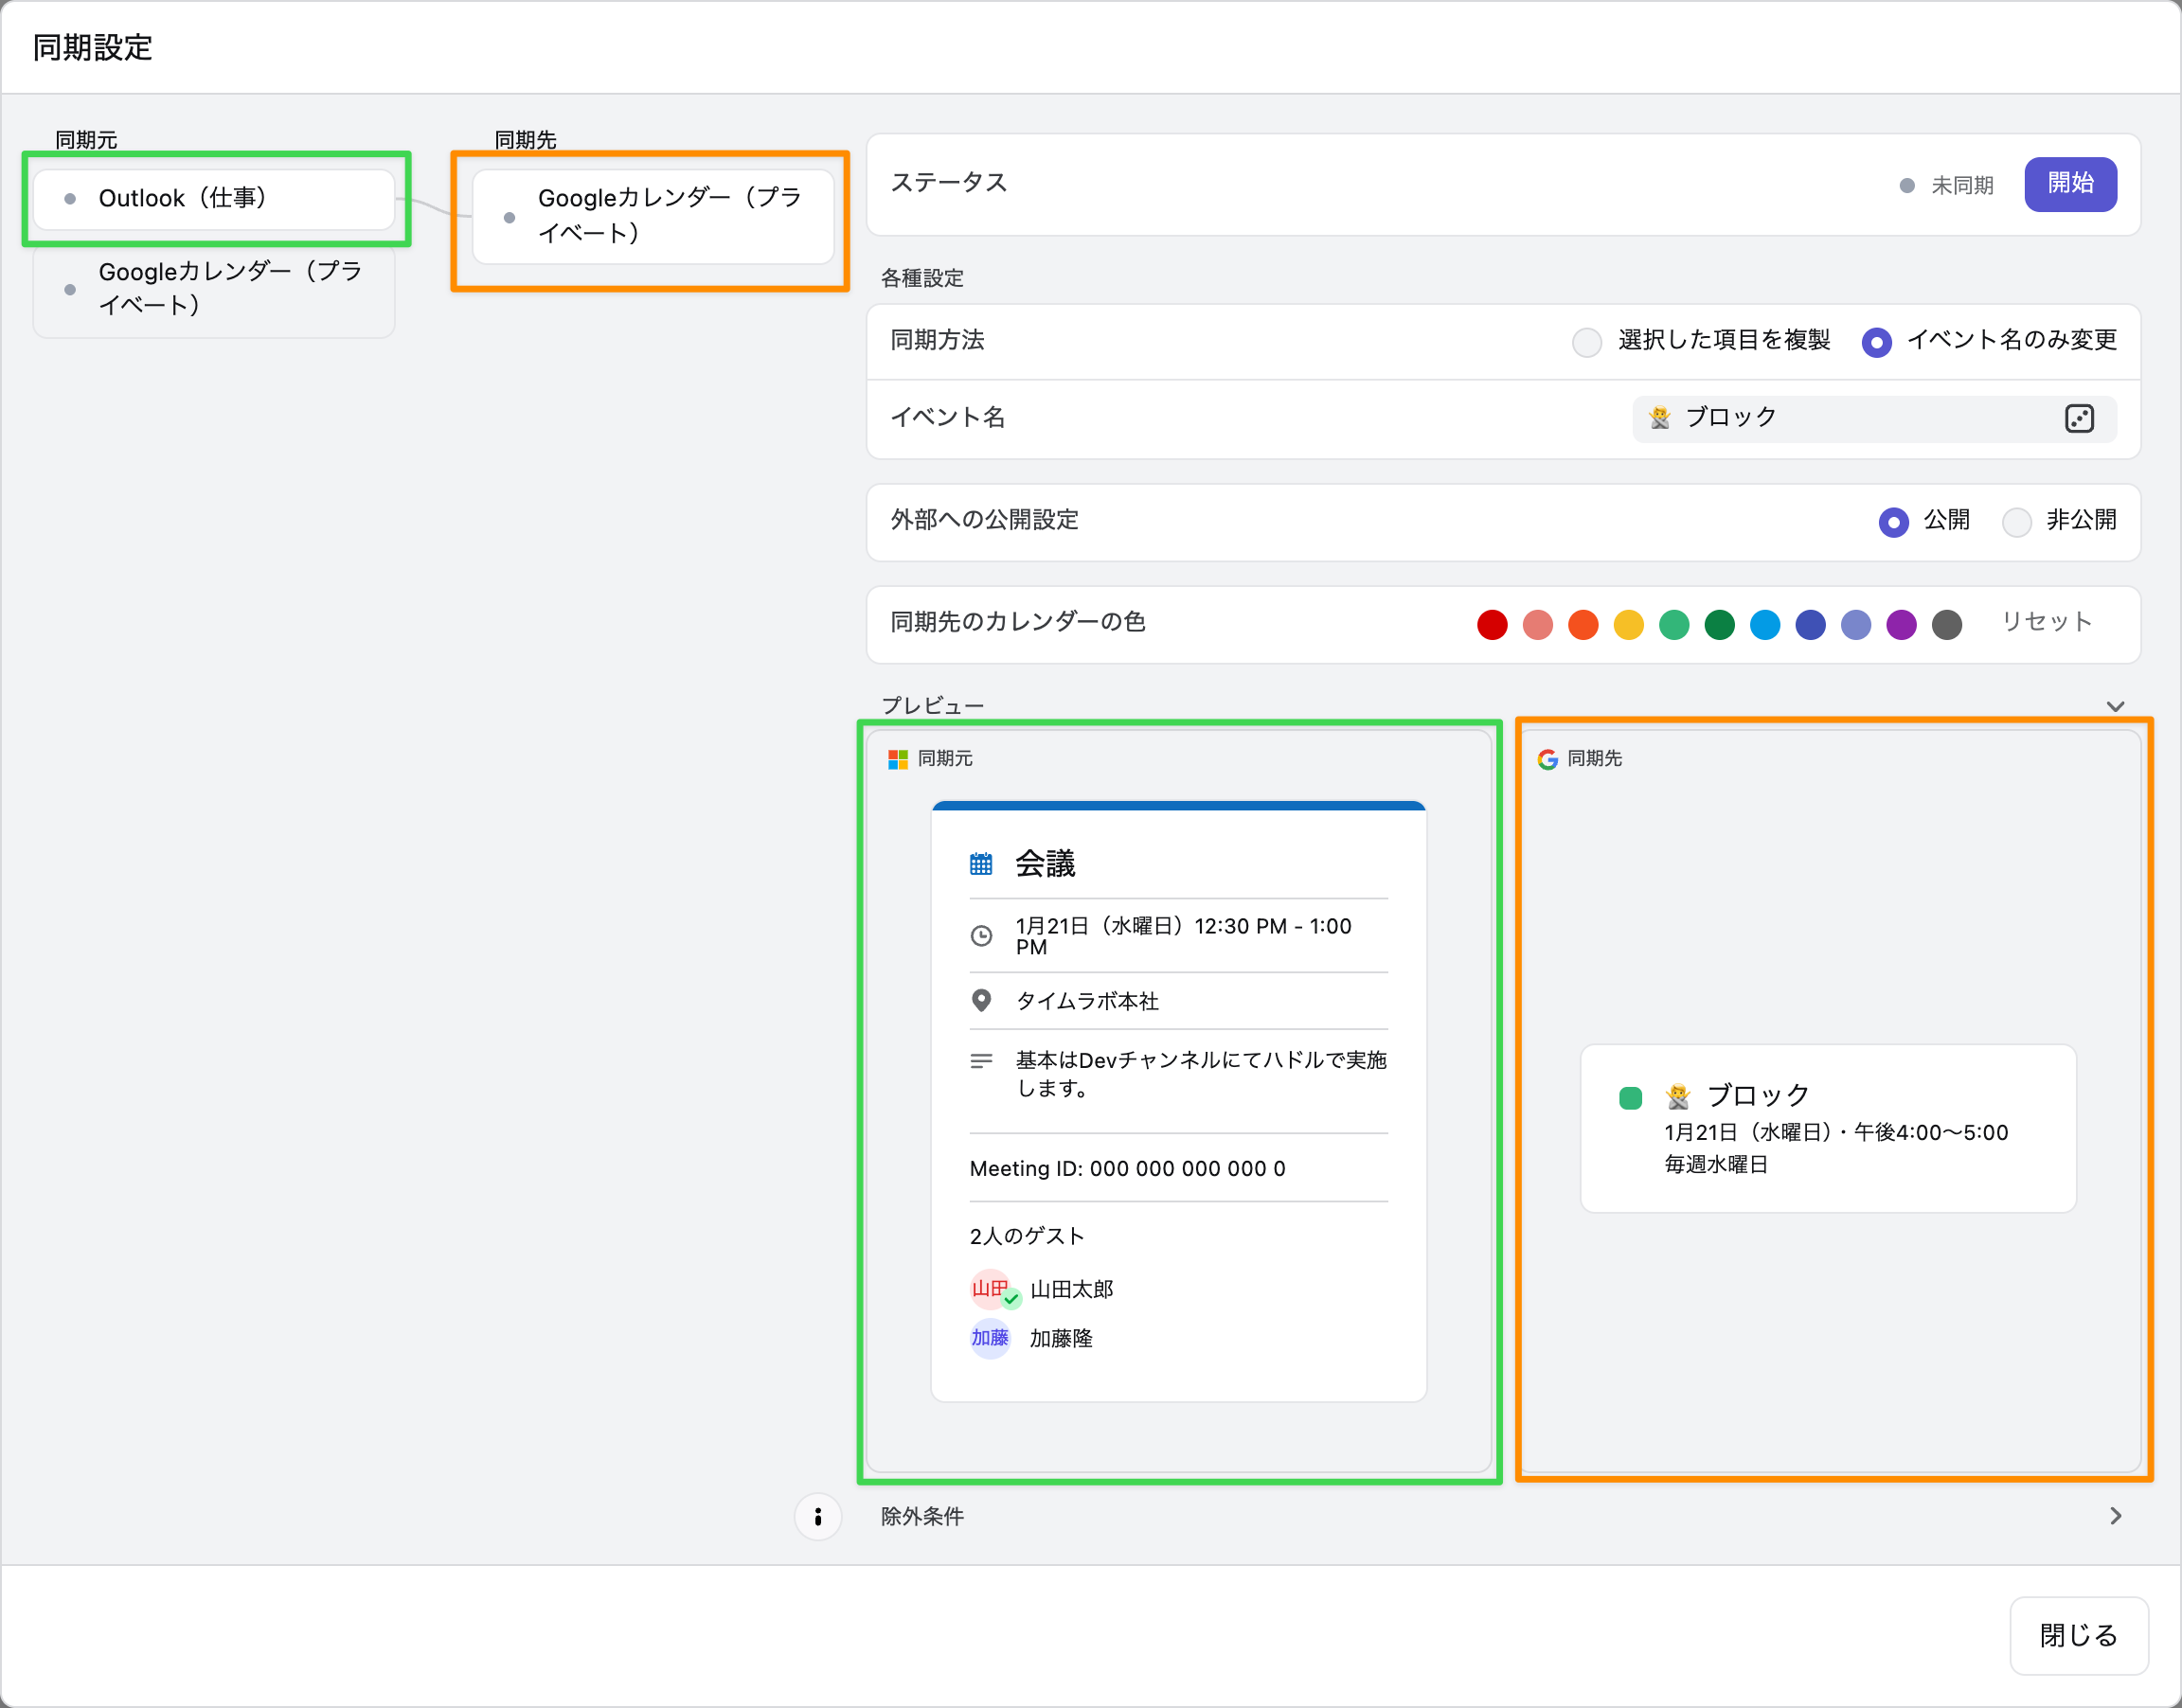2182x1708 pixels.
Task: Pick the lavender calendar color
Action: point(1856,625)
